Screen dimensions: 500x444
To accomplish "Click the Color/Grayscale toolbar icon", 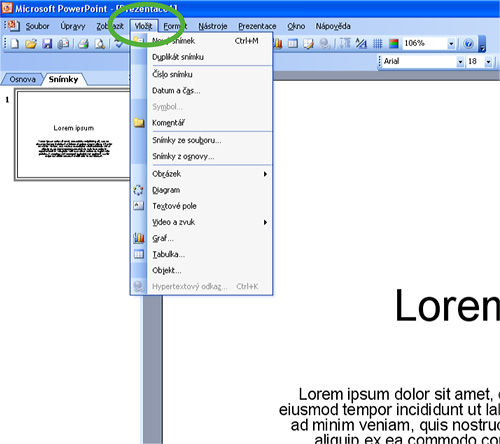I will pos(394,44).
